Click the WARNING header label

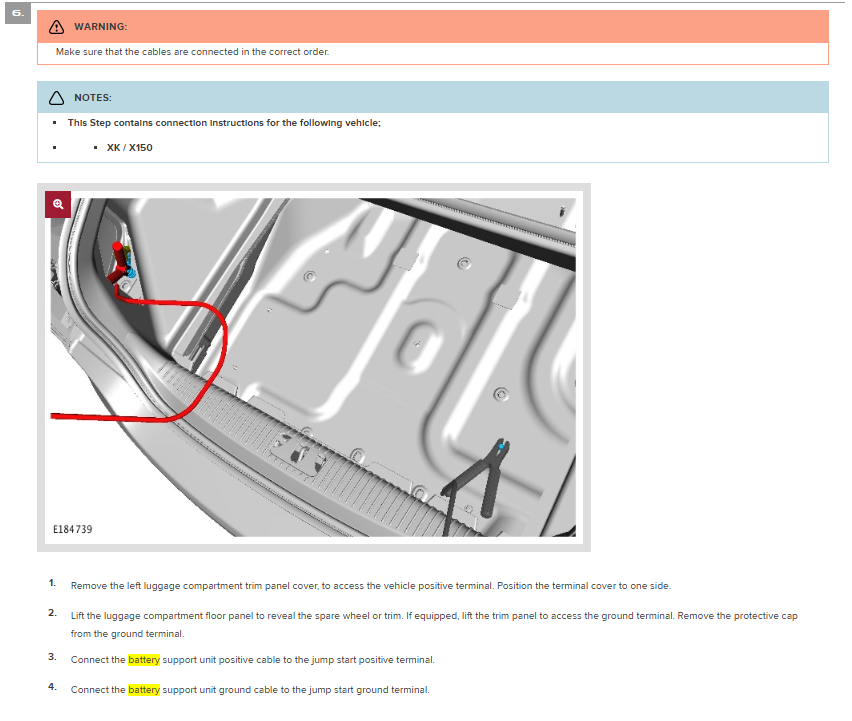[100, 26]
